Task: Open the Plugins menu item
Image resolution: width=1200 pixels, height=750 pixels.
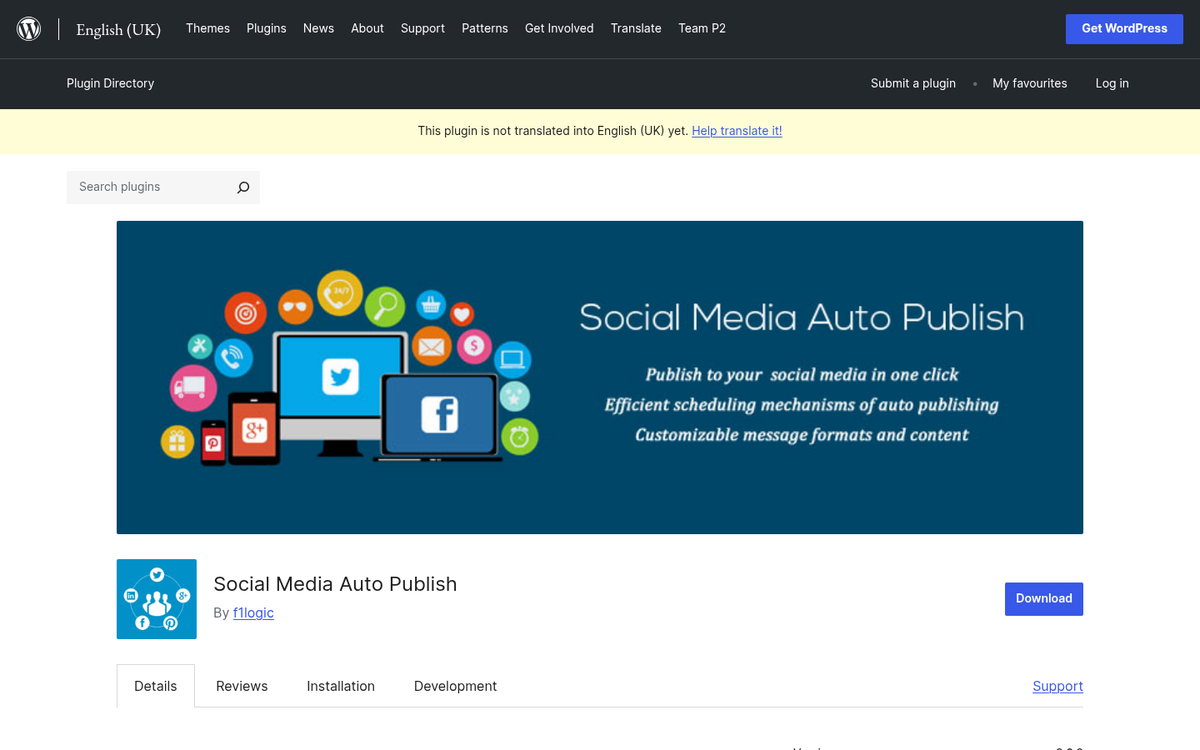Action: click(266, 28)
